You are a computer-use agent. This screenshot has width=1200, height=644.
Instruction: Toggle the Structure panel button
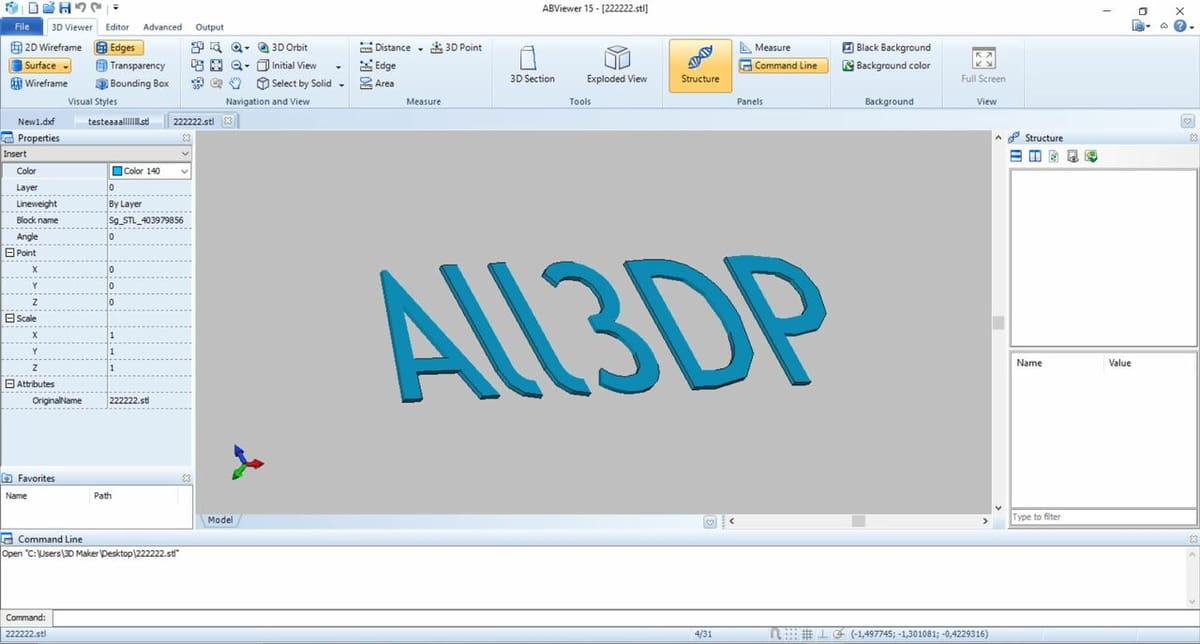[700, 65]
